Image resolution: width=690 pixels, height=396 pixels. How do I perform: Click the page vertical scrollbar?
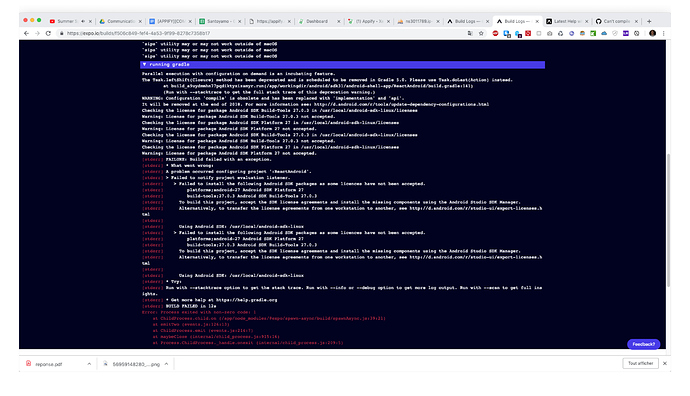(x=668, y=220)
